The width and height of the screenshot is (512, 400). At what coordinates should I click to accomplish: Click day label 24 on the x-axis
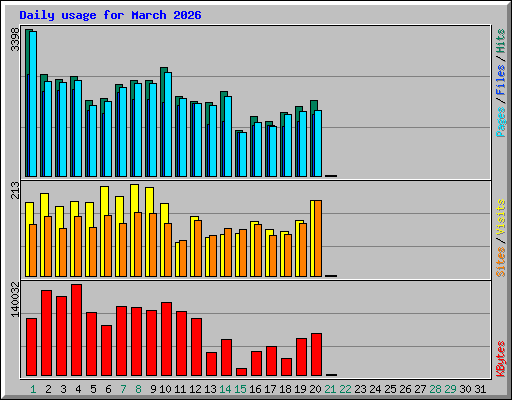tap(375, 389)
